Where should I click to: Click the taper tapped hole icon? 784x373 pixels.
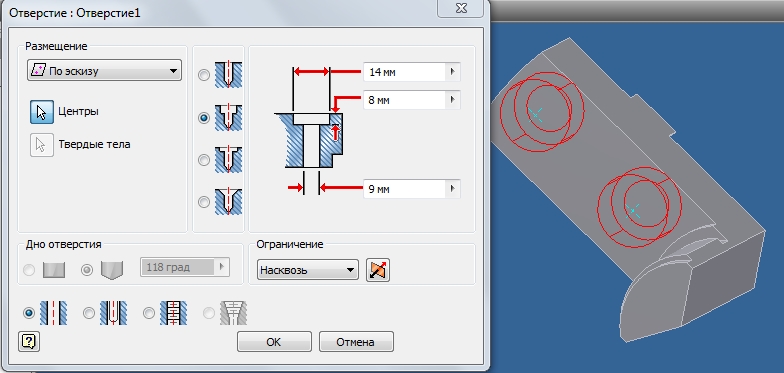pyautogui.click(x=234, y=313)
